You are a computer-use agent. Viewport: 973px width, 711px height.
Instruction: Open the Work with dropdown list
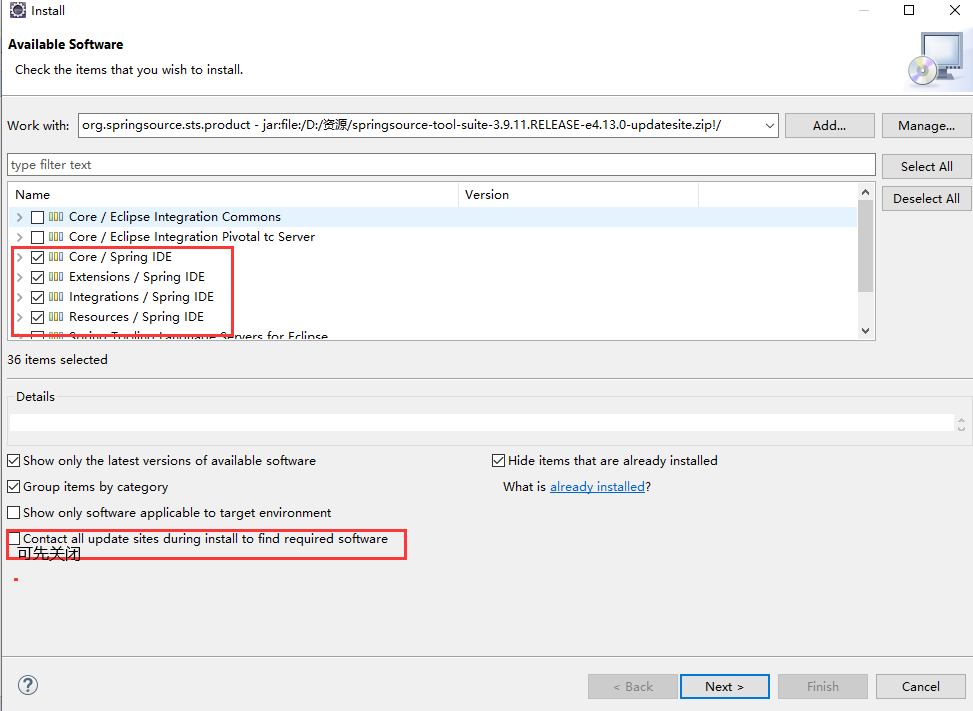[769, 125]
